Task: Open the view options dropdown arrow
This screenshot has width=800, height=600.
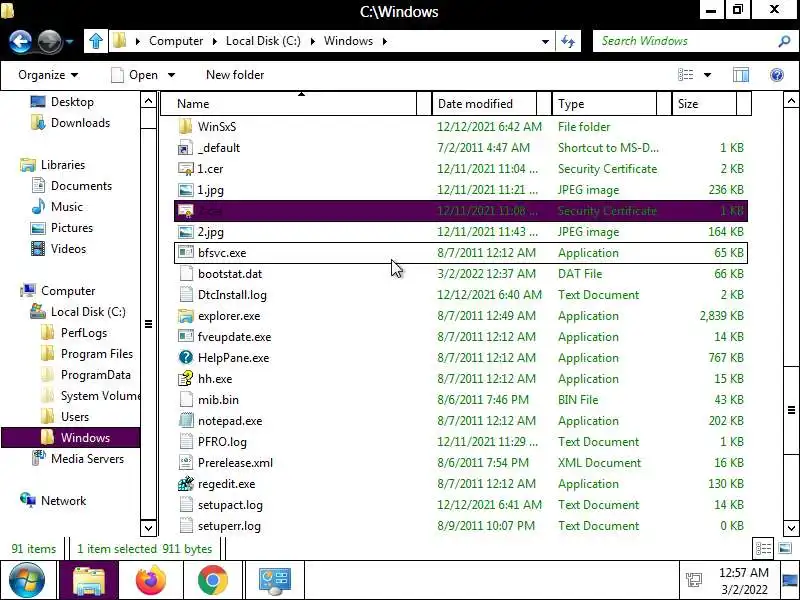Action: (x=707, y=75)
